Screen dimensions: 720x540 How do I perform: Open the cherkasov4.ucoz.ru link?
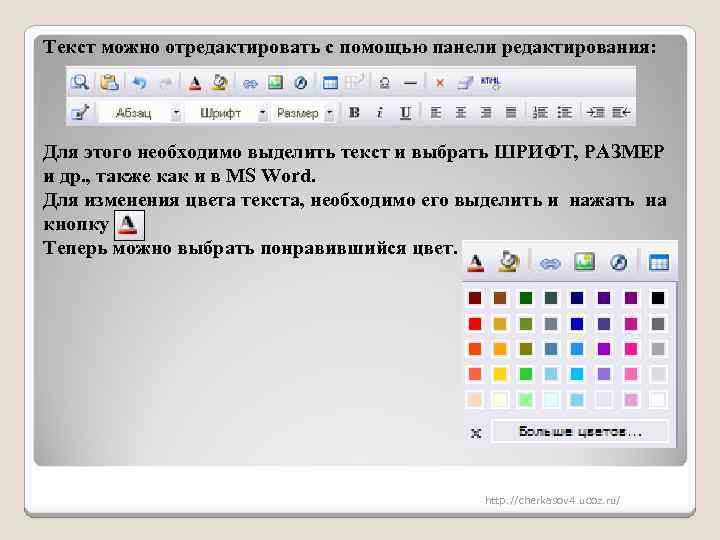tap(552, 500)
